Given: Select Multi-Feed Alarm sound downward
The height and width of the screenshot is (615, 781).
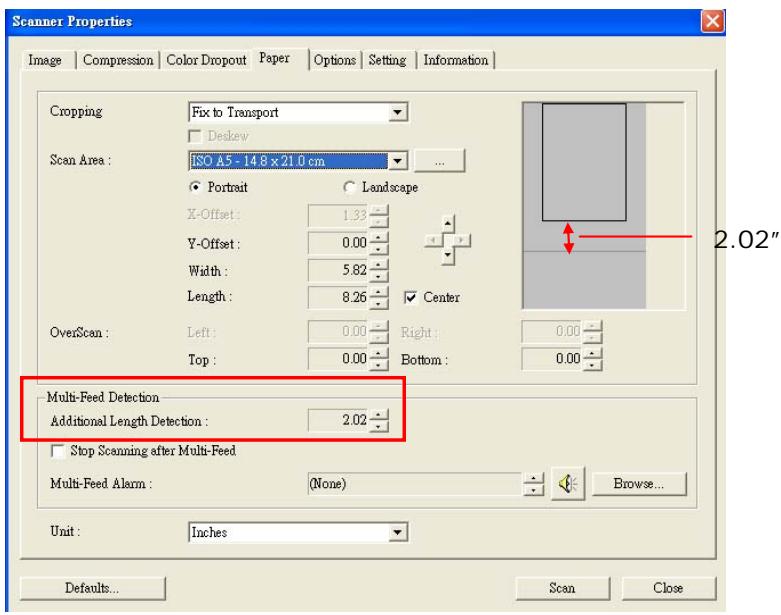Looking at the screenshot, I should click(x=533, y=490).
